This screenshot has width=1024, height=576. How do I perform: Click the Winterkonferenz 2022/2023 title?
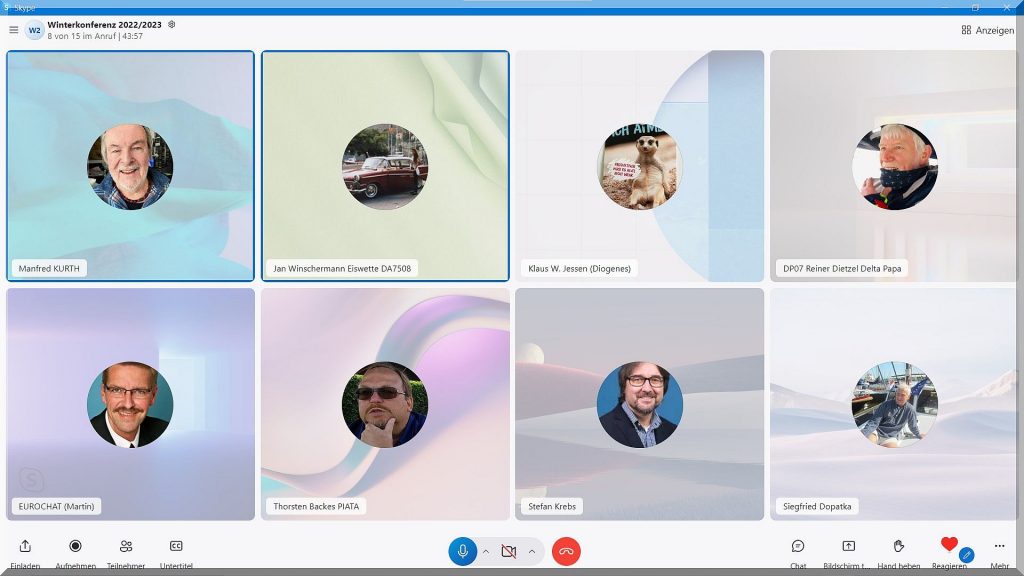pyautogui.click(x=105, y=24)
